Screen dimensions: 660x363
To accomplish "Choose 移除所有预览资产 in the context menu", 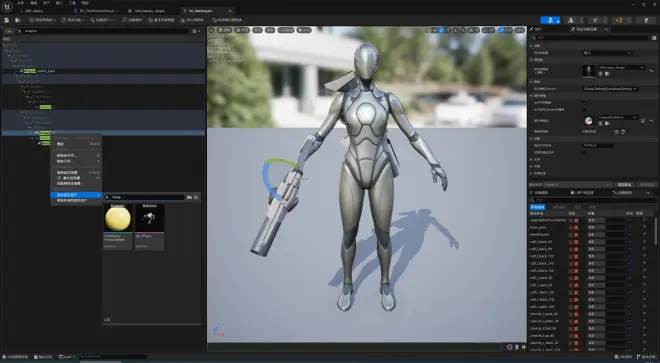I will [x=76, y=201].
